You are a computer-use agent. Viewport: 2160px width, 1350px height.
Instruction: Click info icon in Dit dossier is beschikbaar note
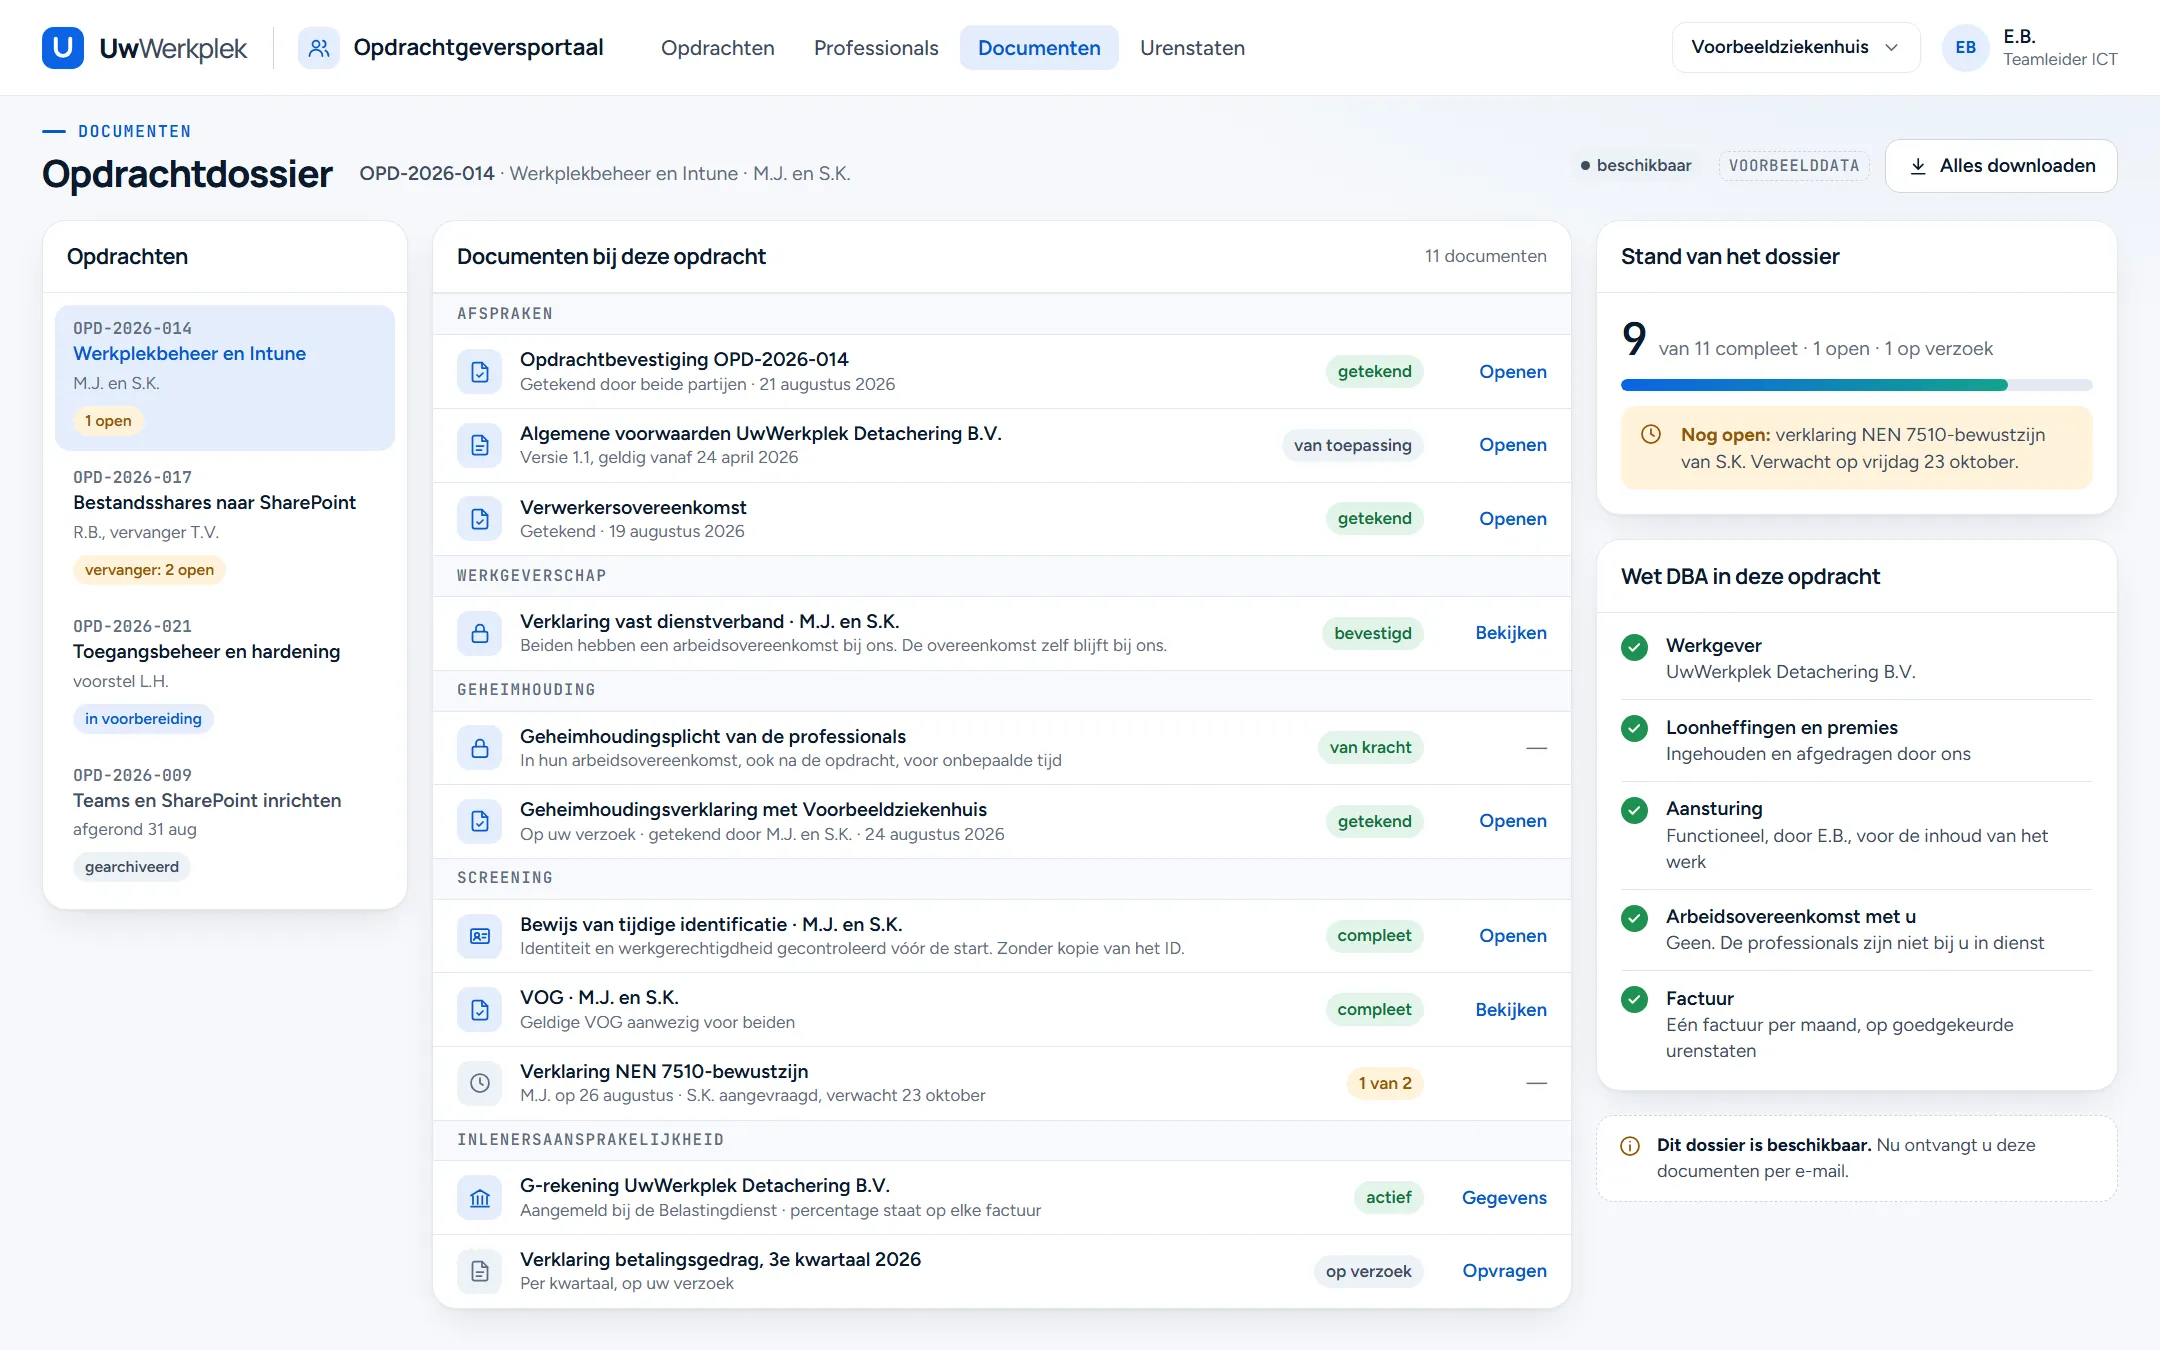click(x=1630, y=1146)
